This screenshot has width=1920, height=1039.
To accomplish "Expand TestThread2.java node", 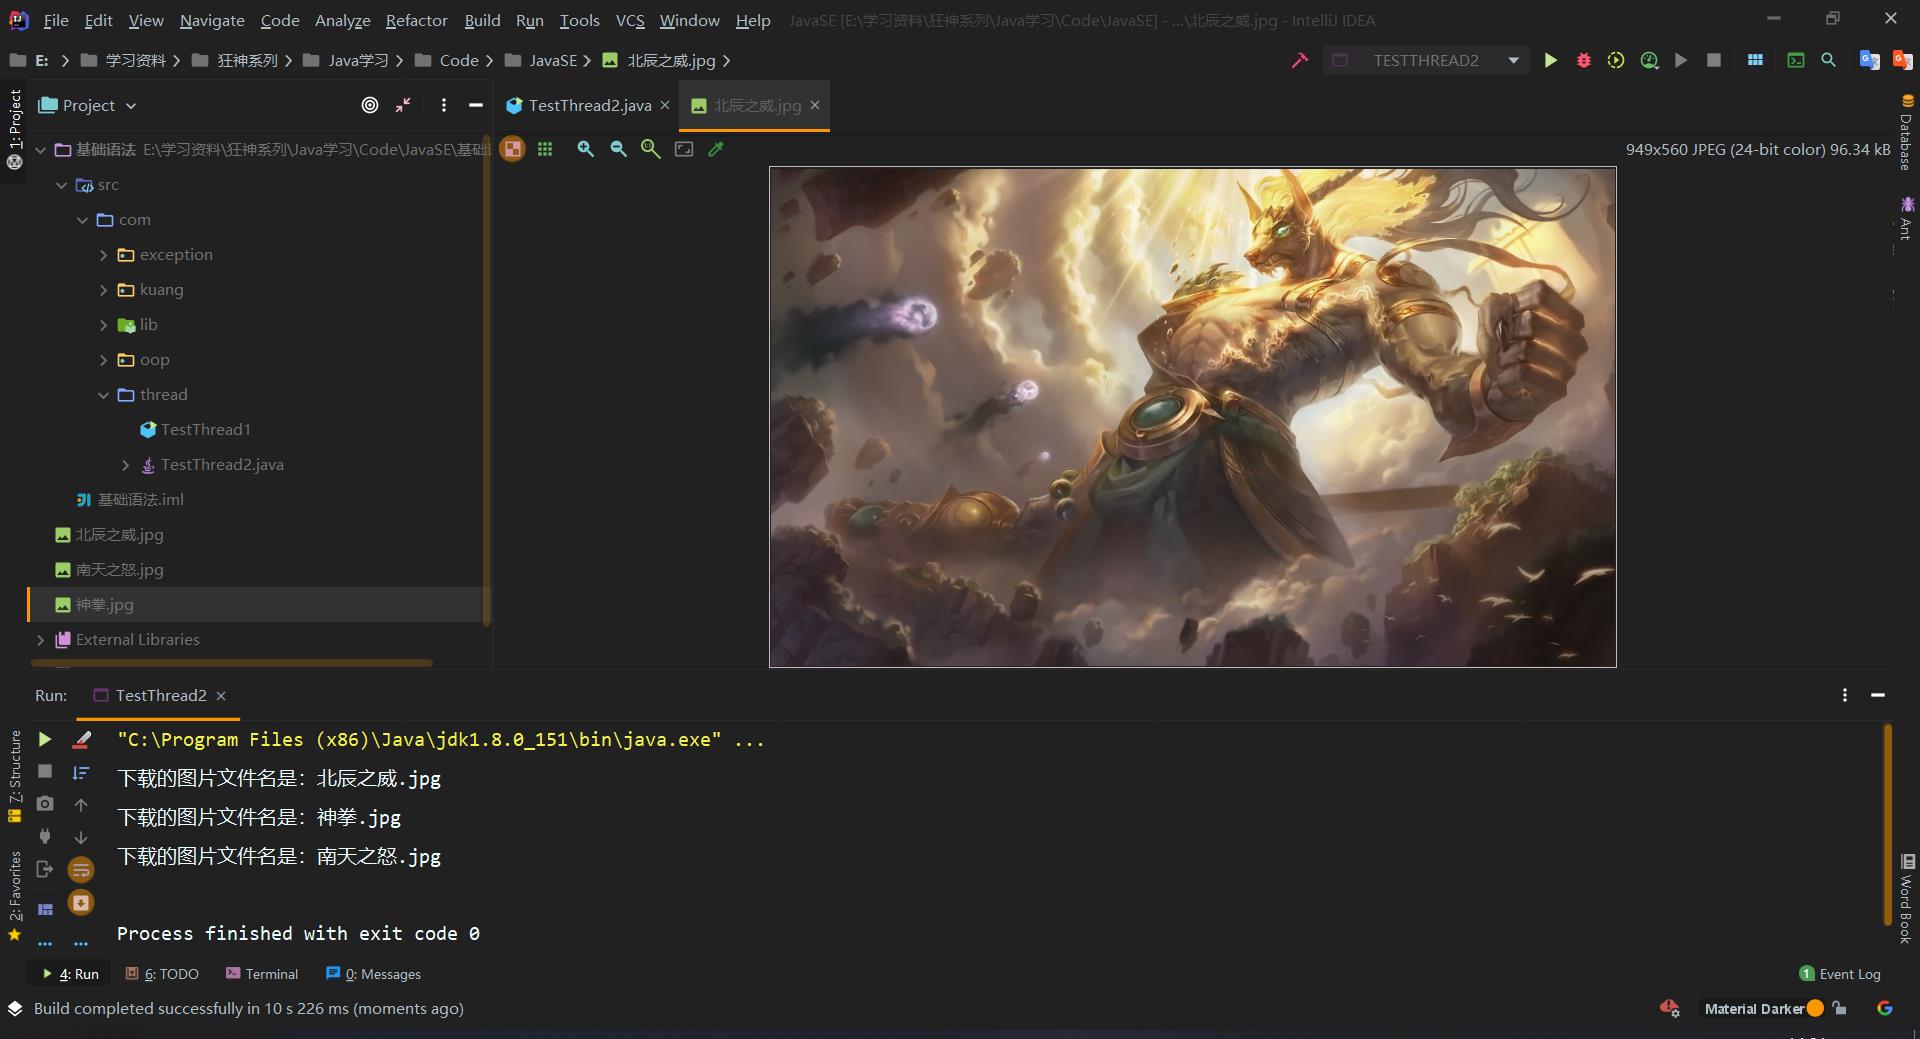I will click(x=125, y=465).
